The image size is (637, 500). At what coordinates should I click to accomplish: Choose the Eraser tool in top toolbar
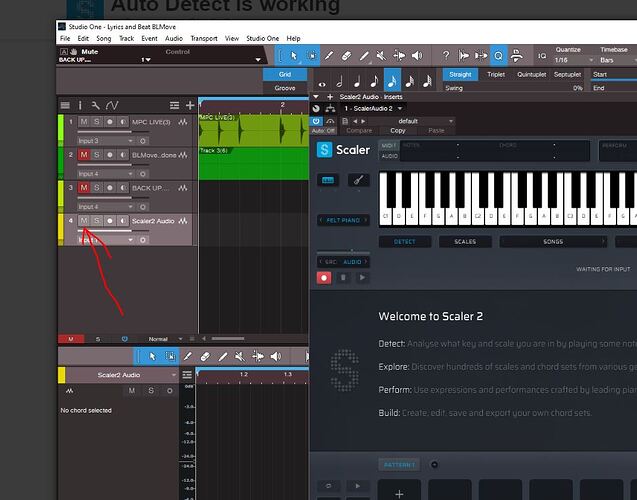(347, 56)
